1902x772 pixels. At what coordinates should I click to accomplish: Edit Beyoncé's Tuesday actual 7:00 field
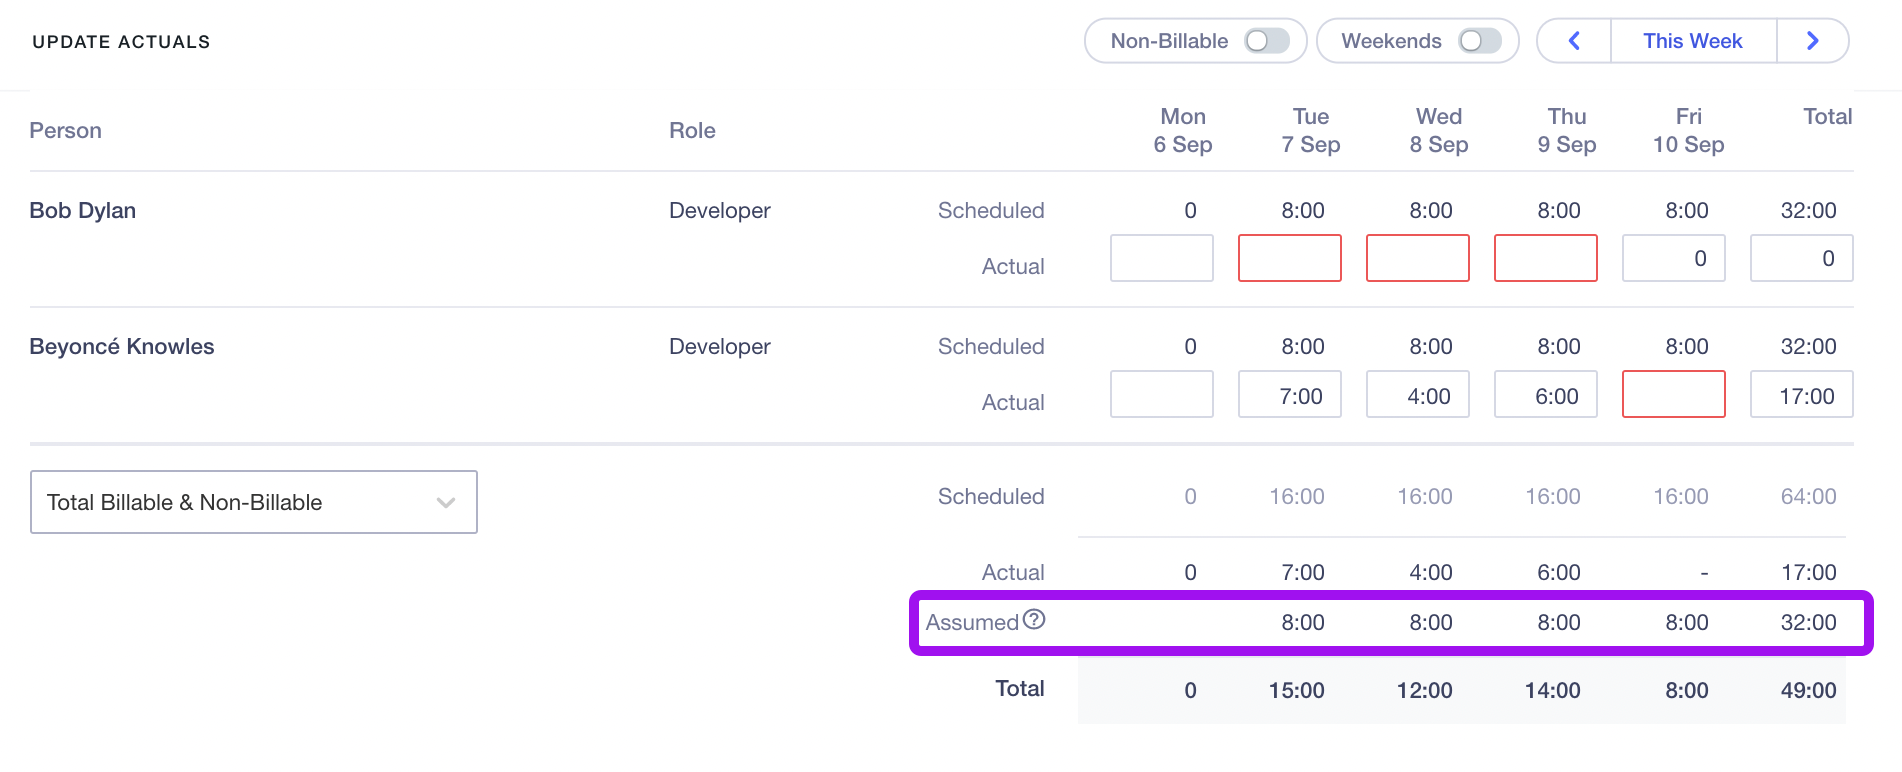1289,394
